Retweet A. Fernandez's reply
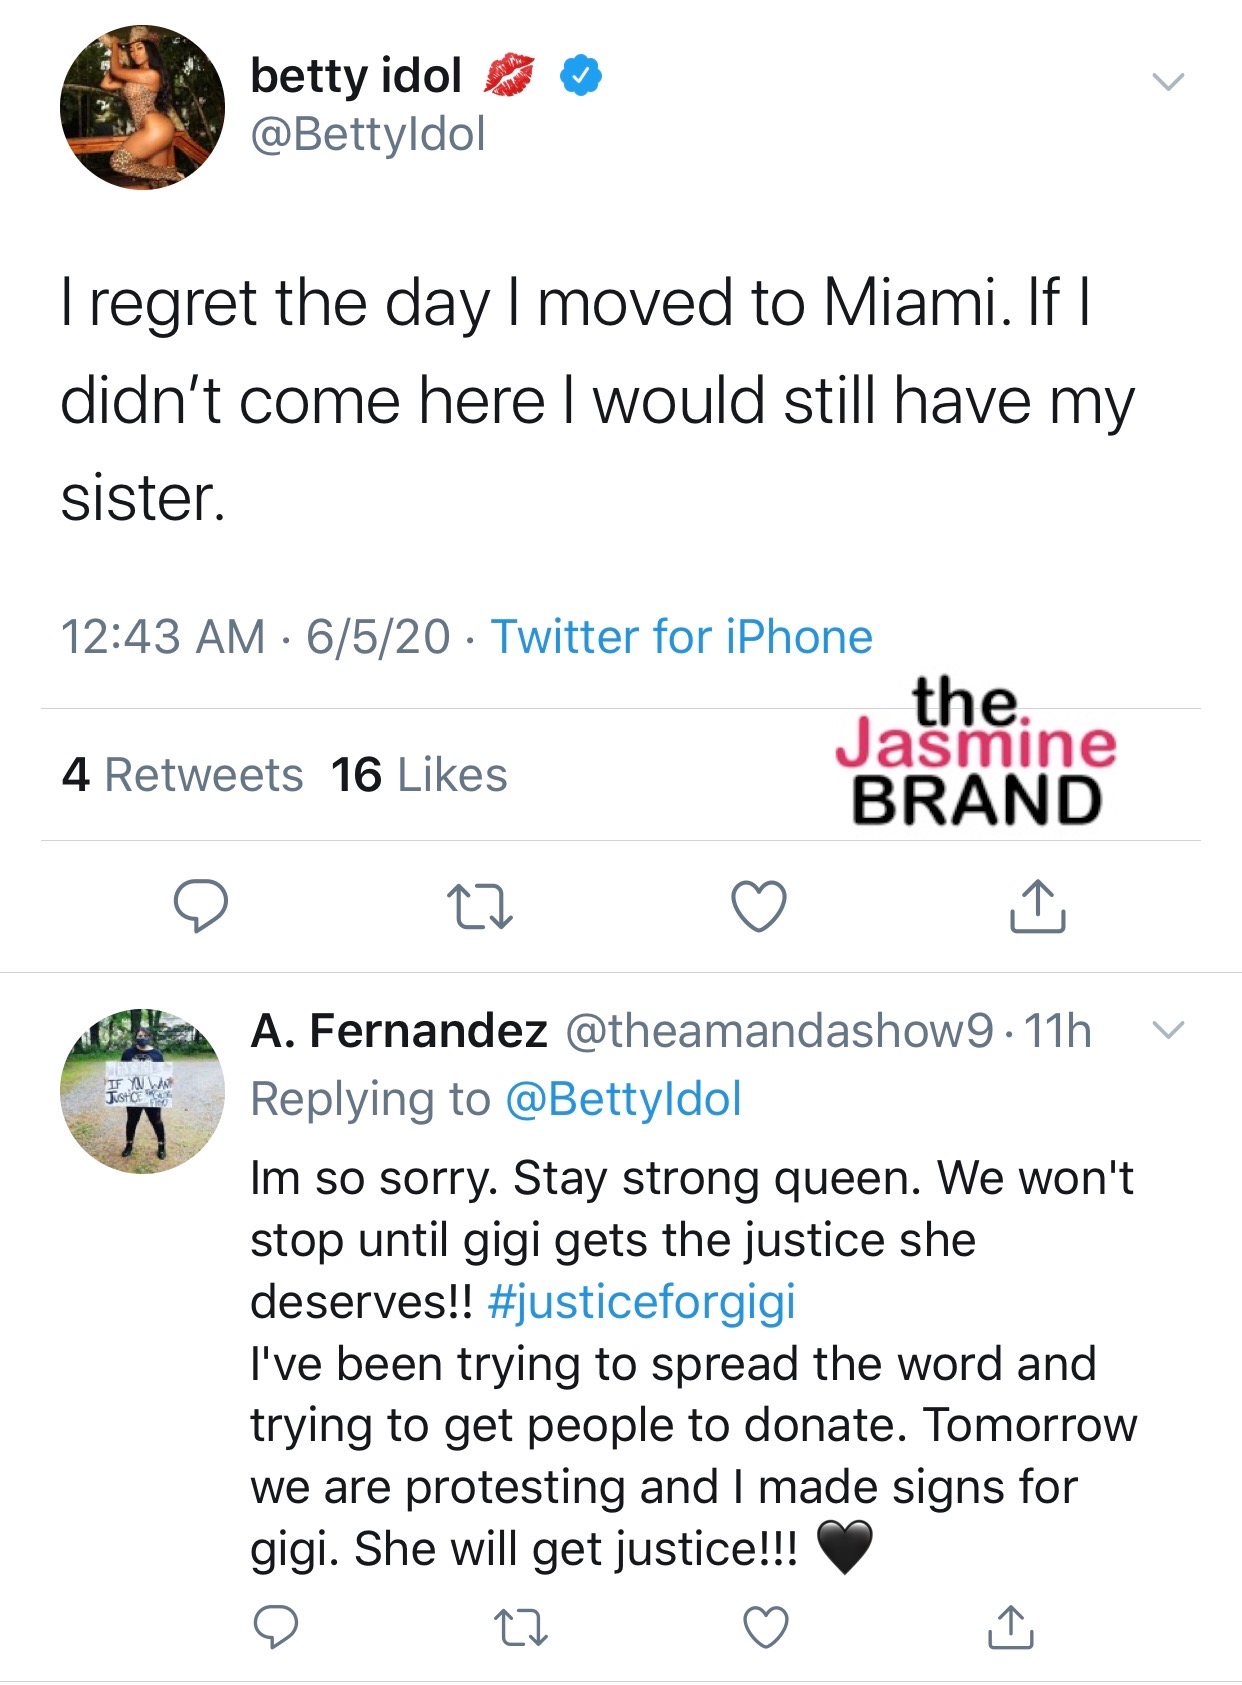Screen dimensions: 1242x1685 coord(521,1627)
